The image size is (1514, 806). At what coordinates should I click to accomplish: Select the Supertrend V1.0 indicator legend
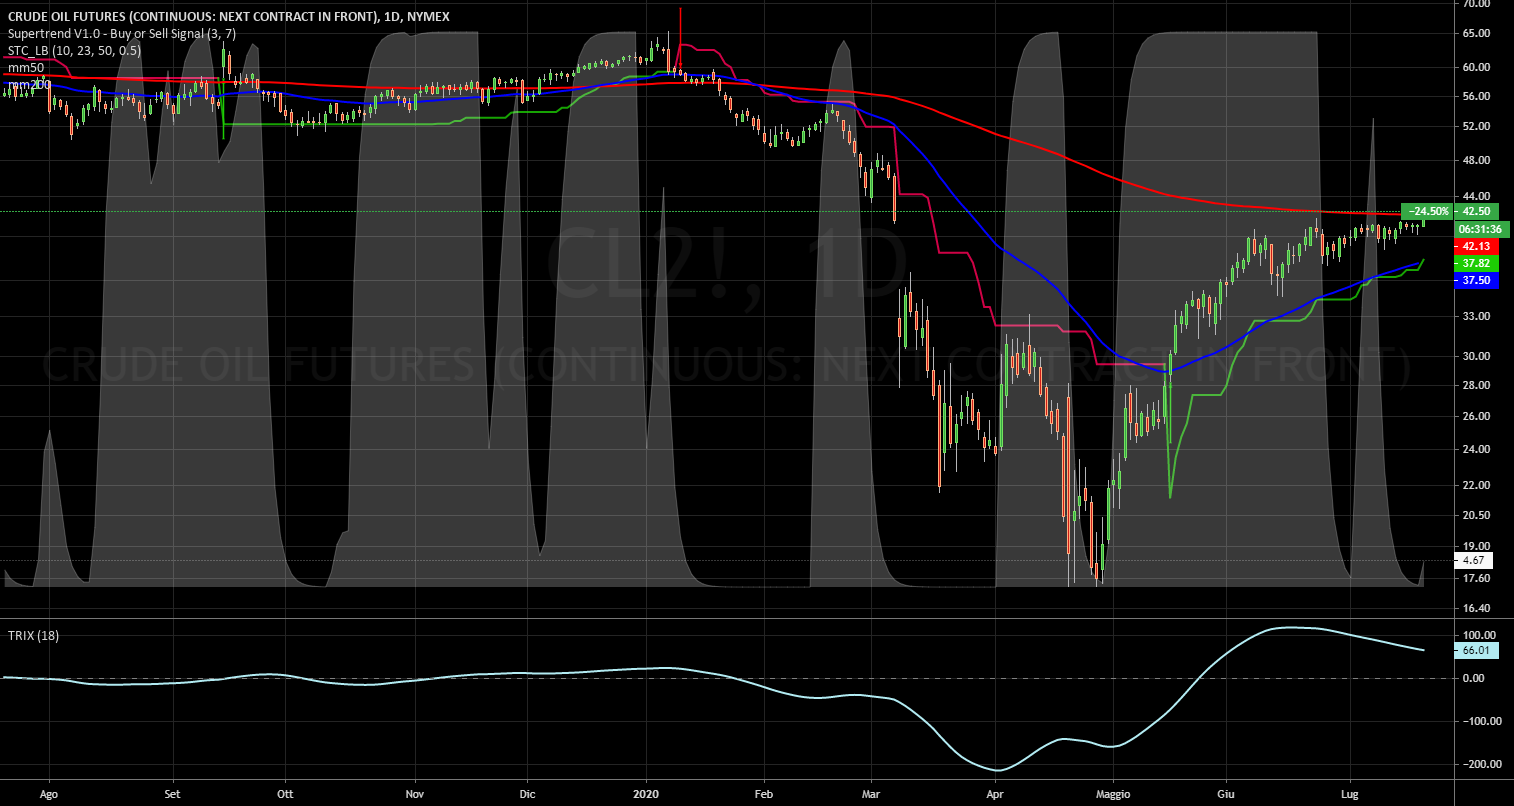pos(122,33)
